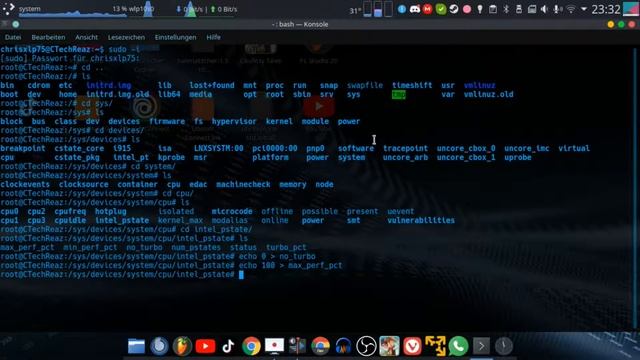Image resolution: width=640 pixels, height=360 pixels.
Task: Open the Ansicht menu
Action: click(x=86, y=37)
